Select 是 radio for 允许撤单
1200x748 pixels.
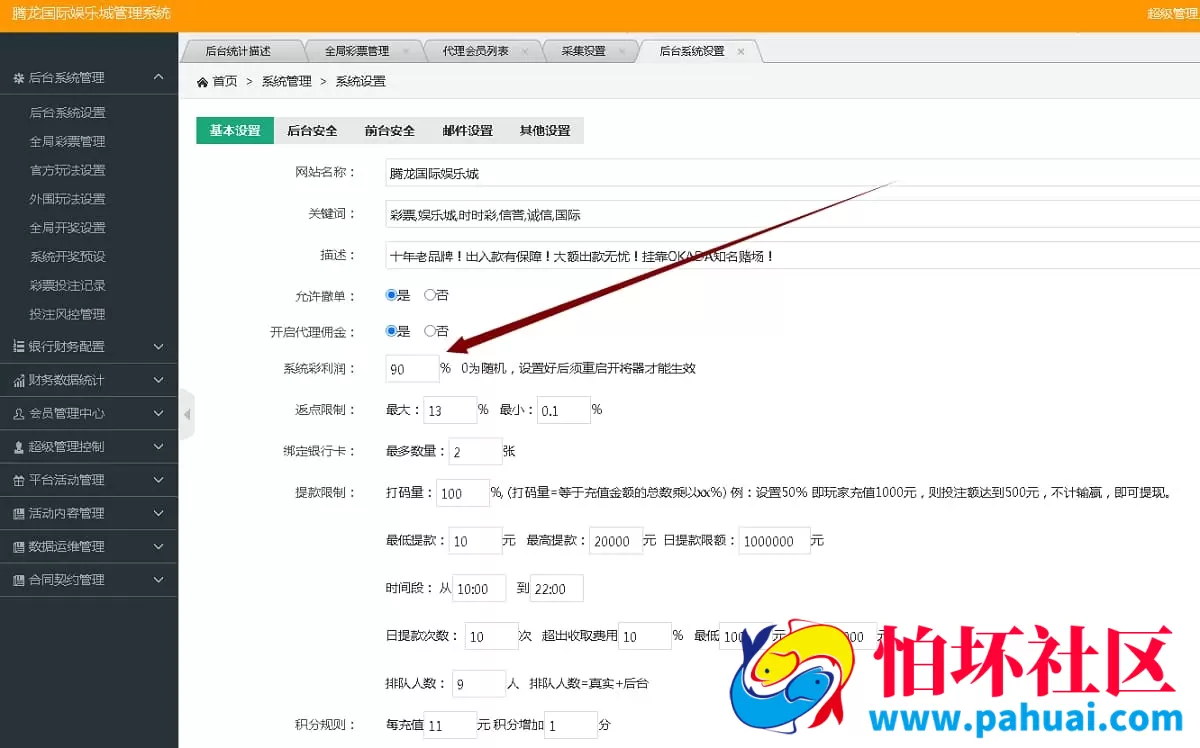click(390, 295)
